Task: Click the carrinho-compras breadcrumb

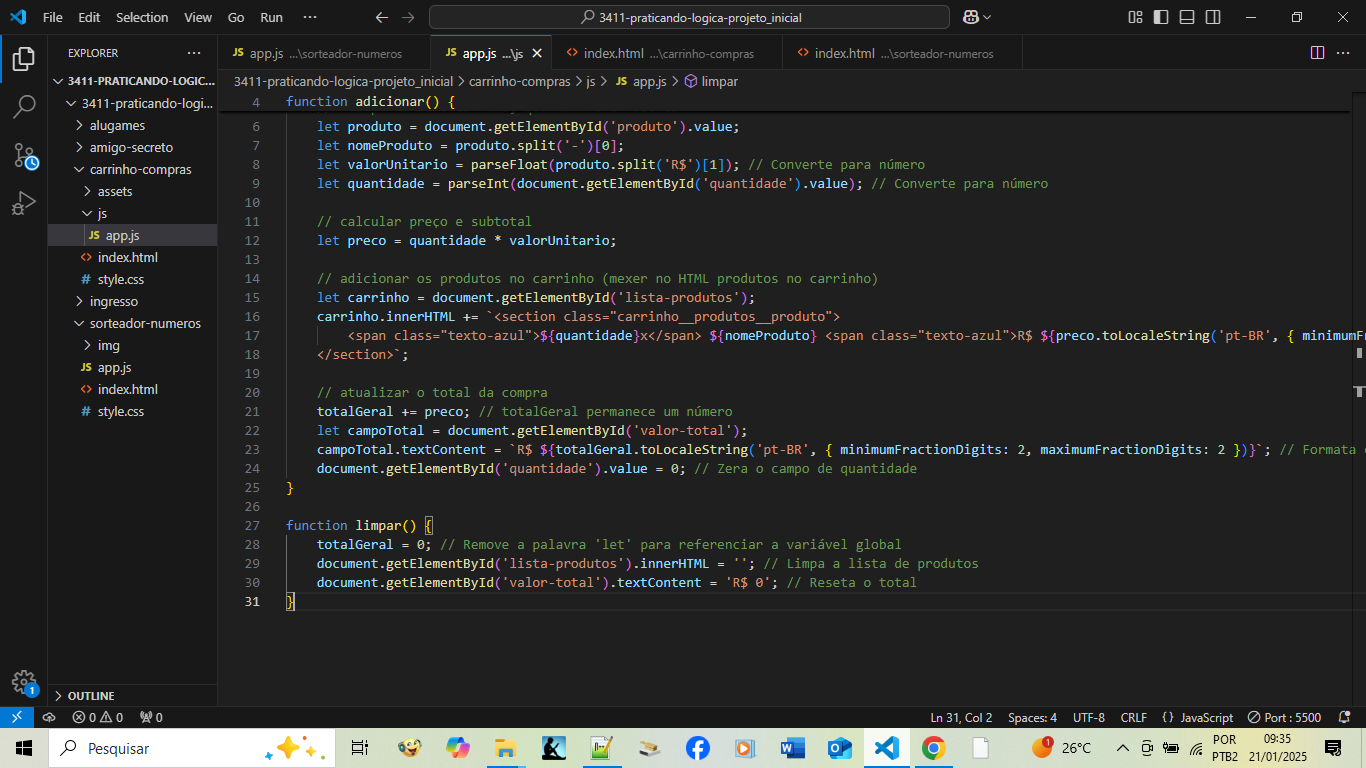Action: pyautogui.click(x=519, y=81)
